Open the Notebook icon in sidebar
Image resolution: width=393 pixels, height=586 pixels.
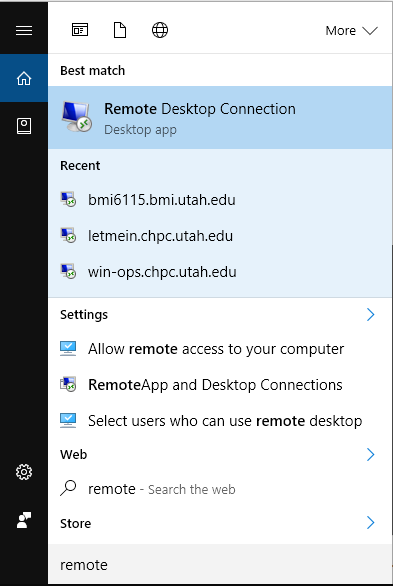(x=24, y=126)
